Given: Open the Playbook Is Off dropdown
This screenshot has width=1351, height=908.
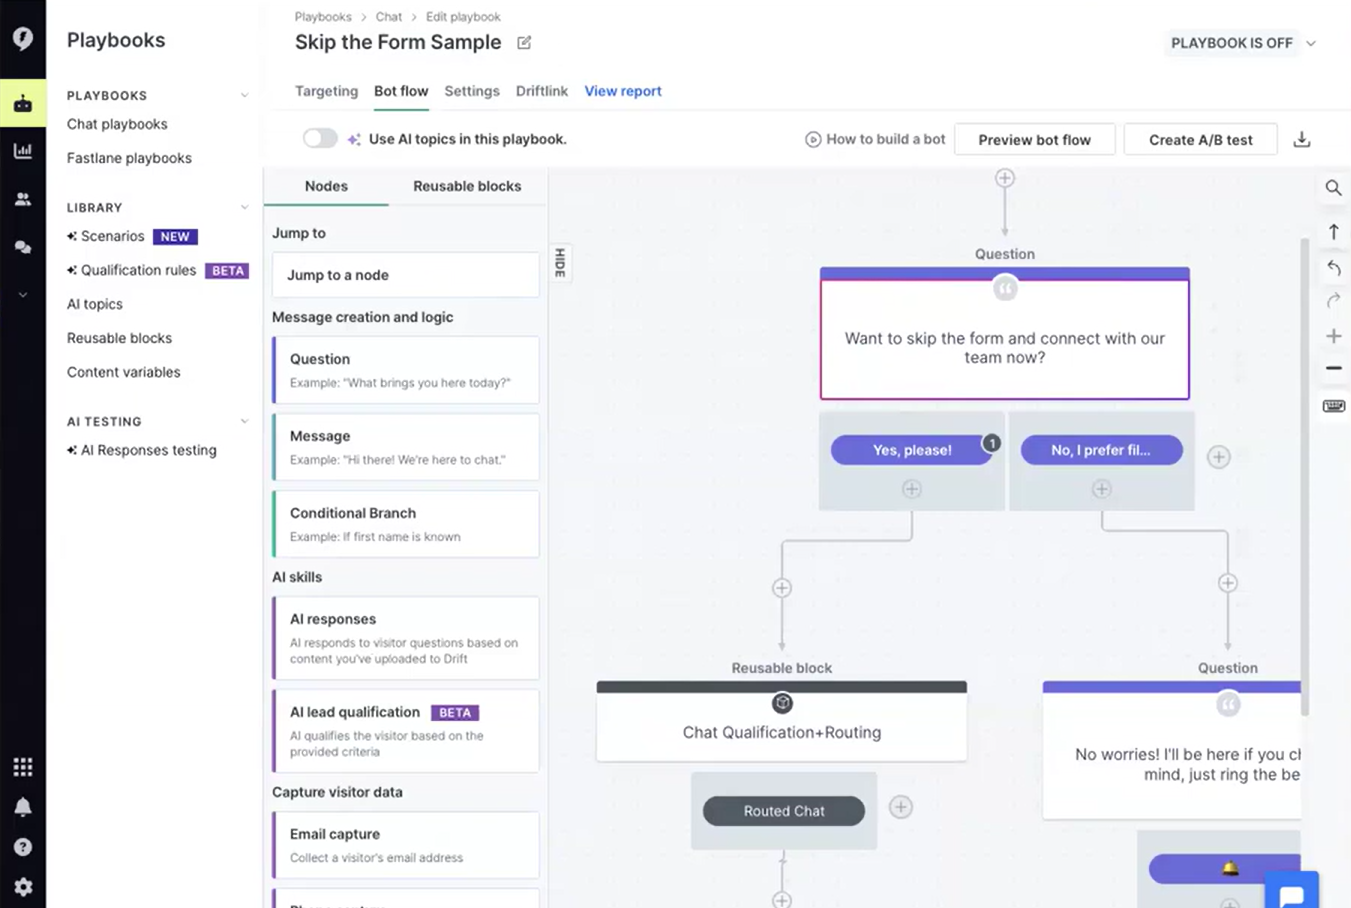Looking at the screenshot, I should click(x=1242, y=43).
